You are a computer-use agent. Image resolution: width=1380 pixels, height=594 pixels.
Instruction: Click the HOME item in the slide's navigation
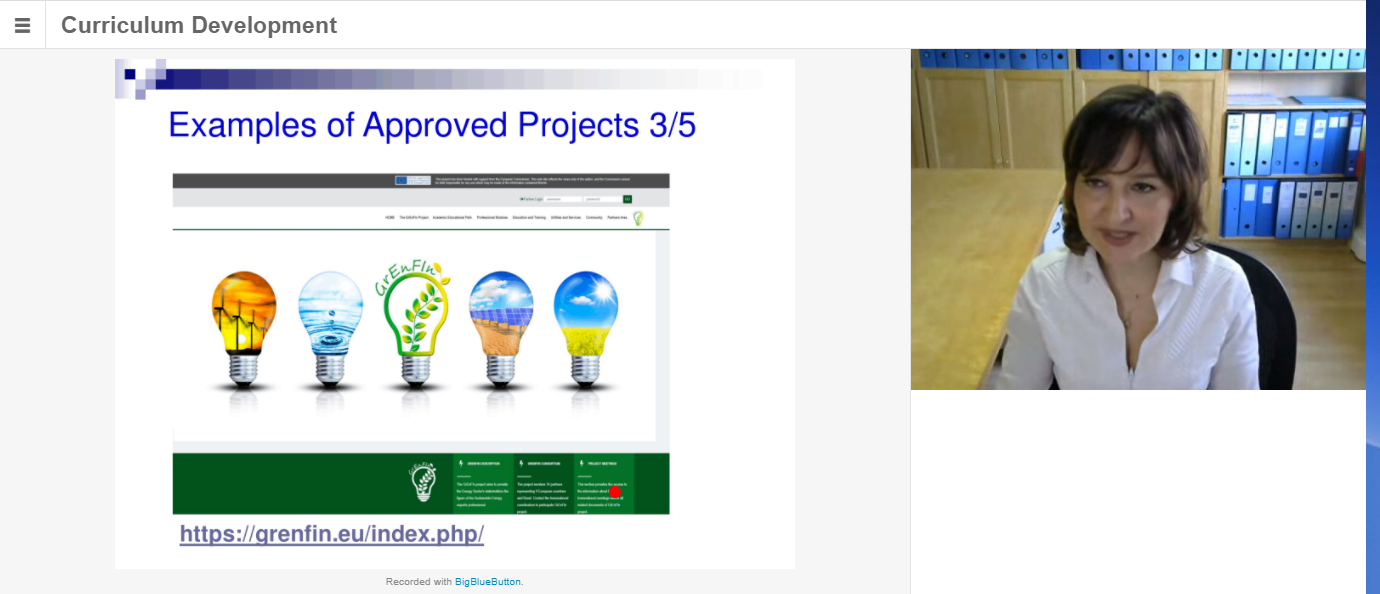coord(390,217)
